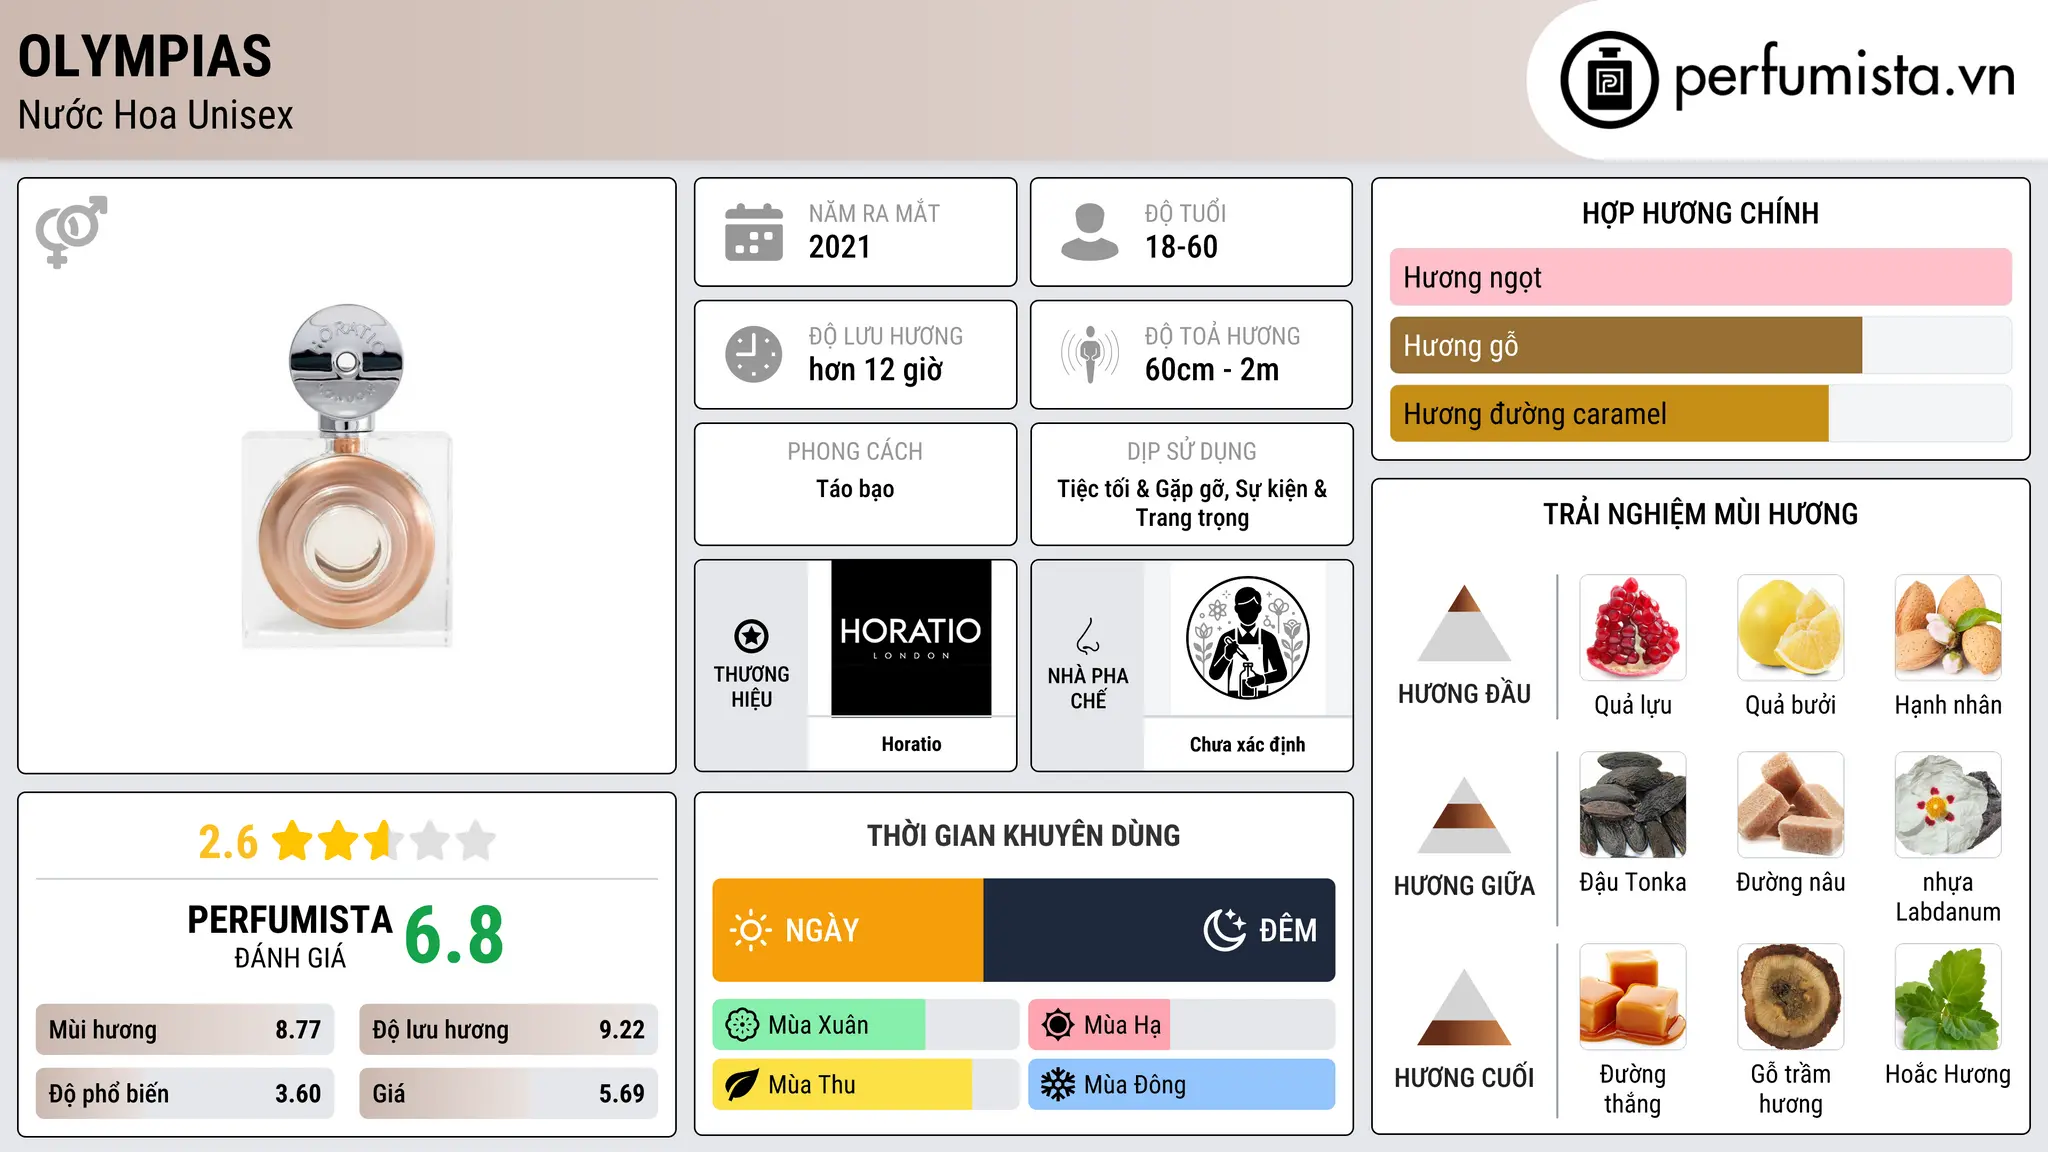Open the perfumista.vn site name

point(1844,76)
